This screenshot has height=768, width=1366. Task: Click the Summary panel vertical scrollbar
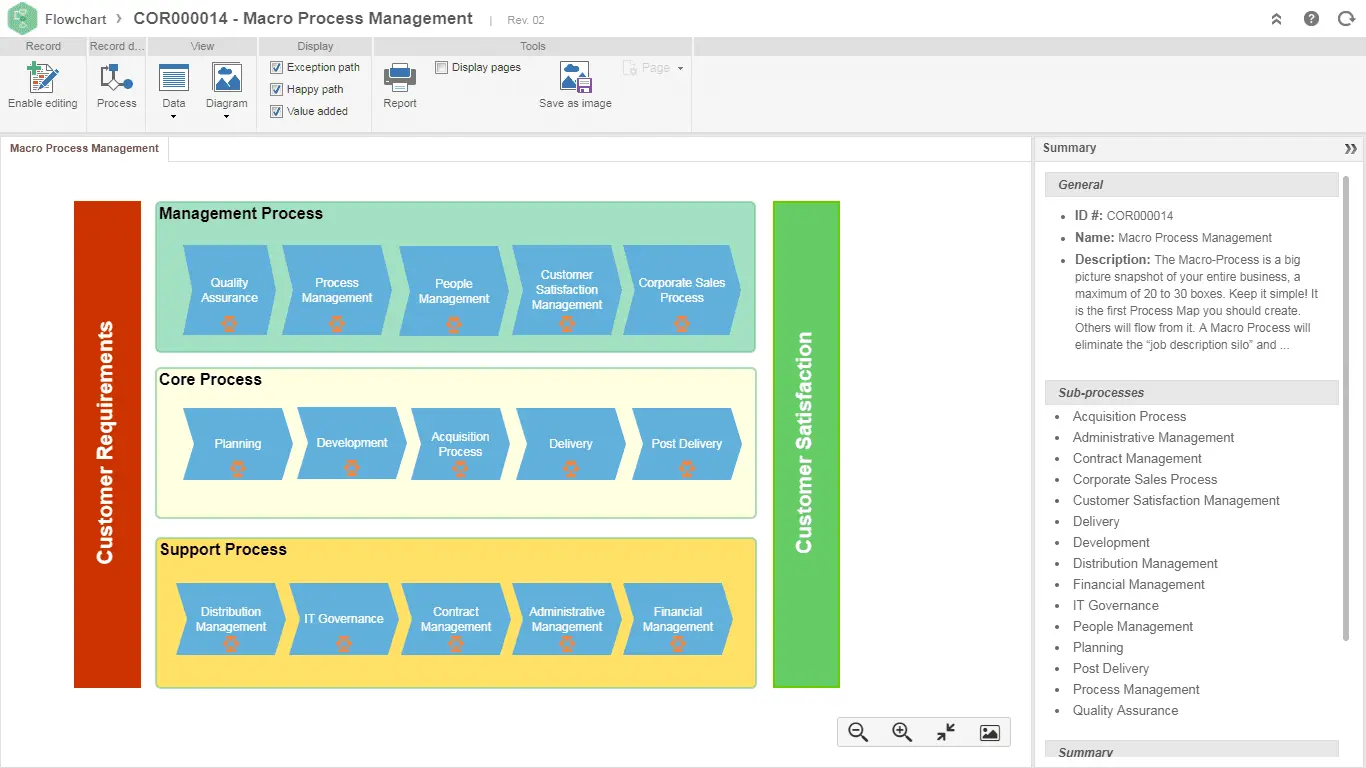tap(1346, 400)
